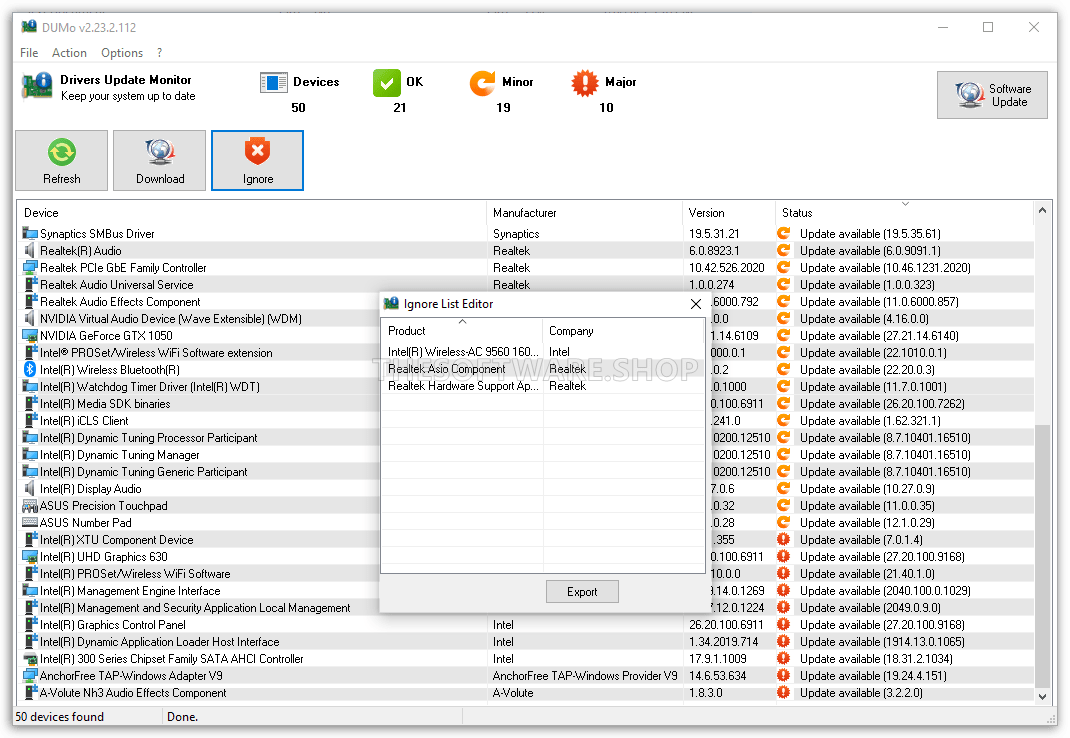Click the orange Minor updates icon

click(482, 83)
